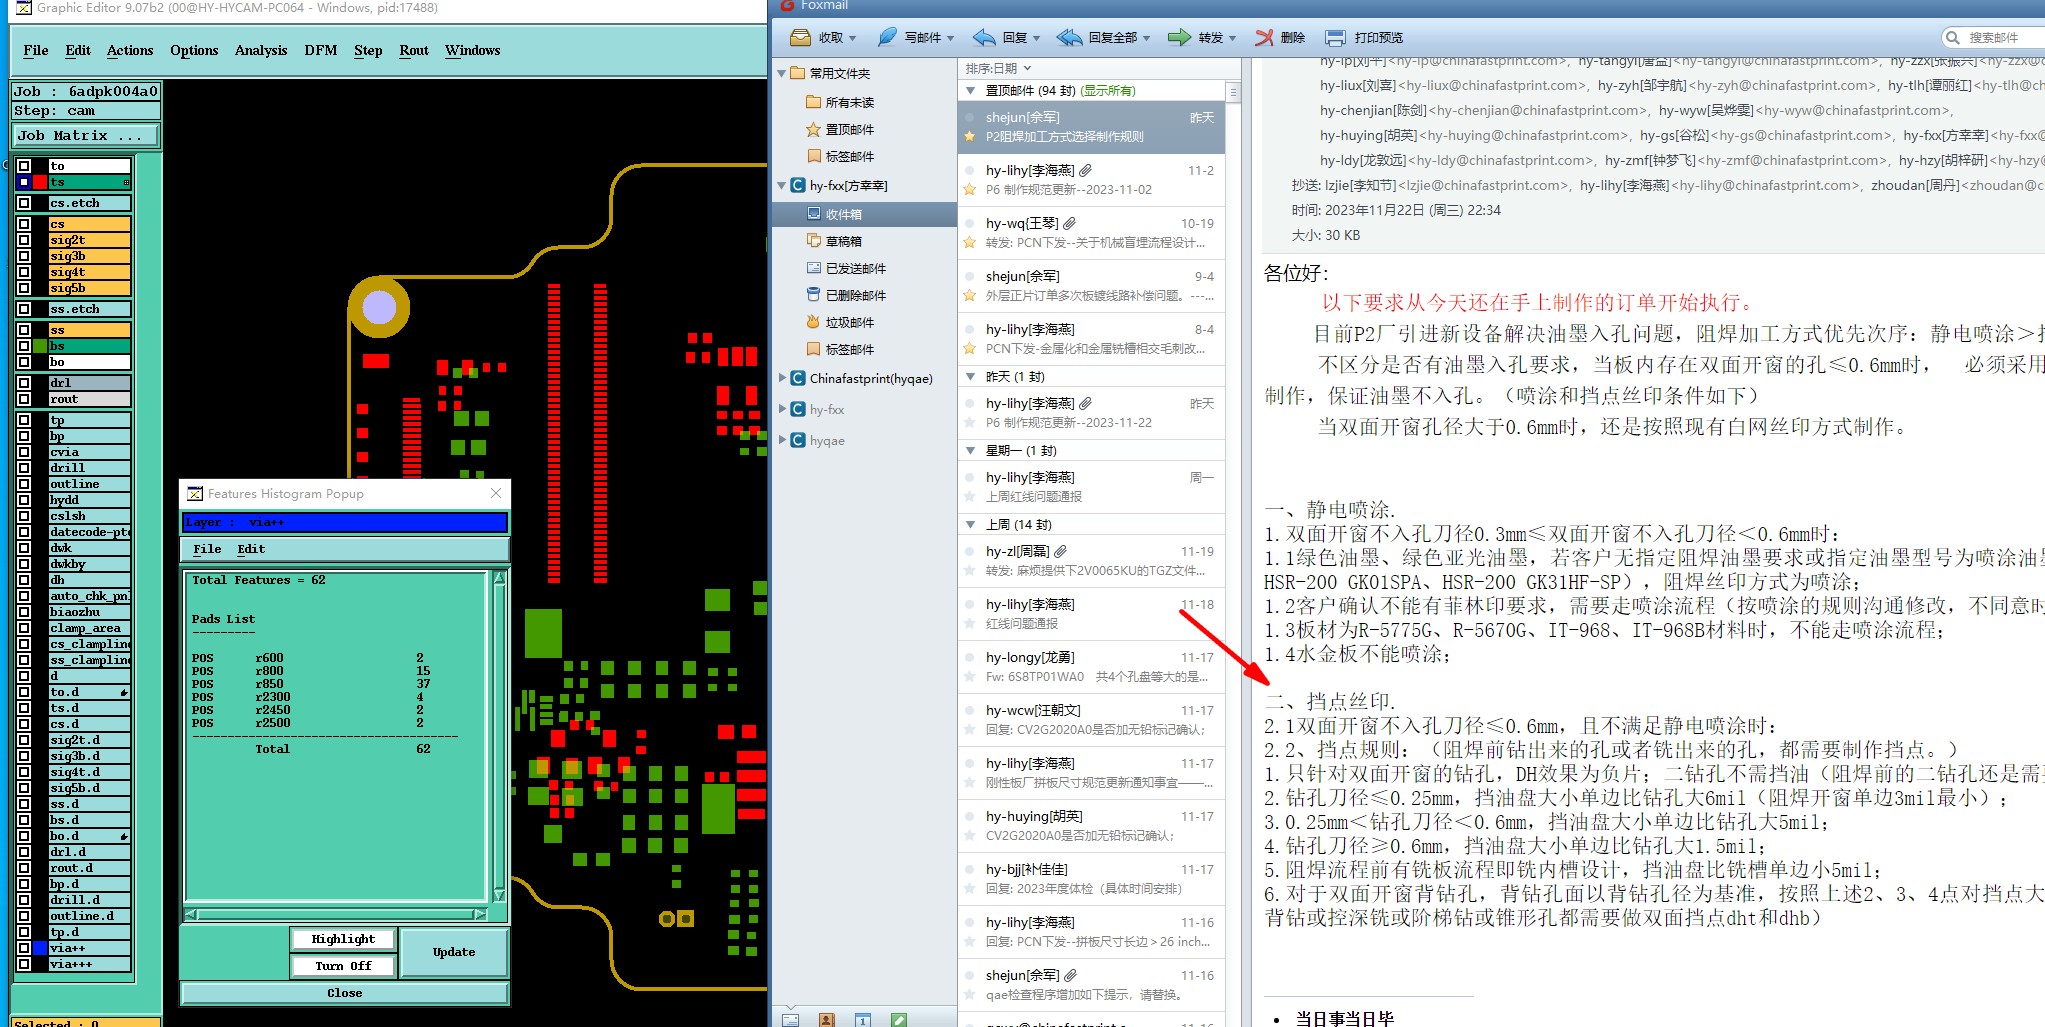The image size is (2045, 1027).
Task: Click the star on hy-wq[王琴] email
Action: pyautogui.click(x=969, y=242)
